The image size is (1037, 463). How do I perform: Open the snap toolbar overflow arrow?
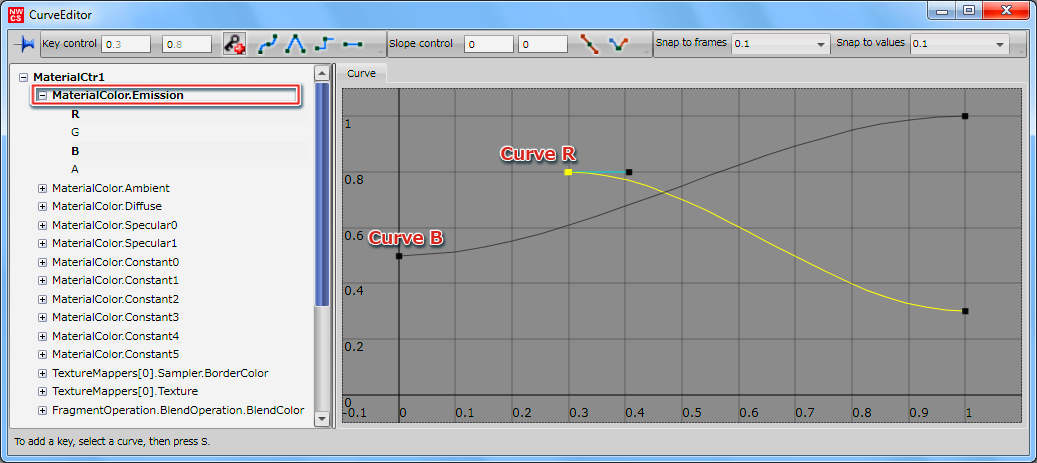click(1020, 51)
